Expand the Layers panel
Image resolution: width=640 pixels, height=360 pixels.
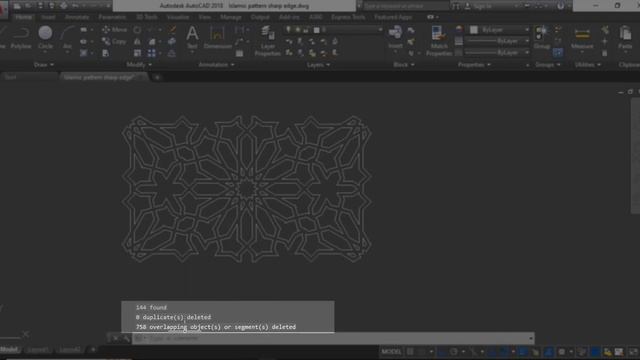[318, 65]
